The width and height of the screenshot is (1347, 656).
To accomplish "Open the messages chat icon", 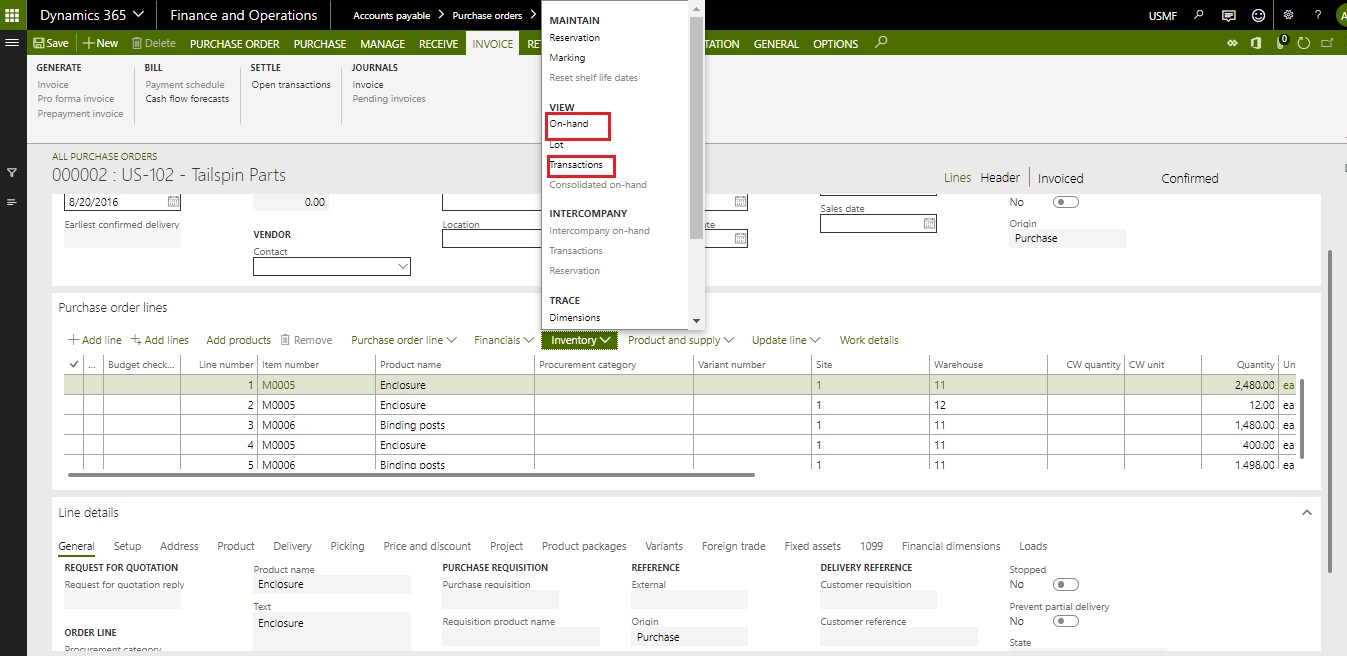I will pyautogui.click(x=1228, y=15).
